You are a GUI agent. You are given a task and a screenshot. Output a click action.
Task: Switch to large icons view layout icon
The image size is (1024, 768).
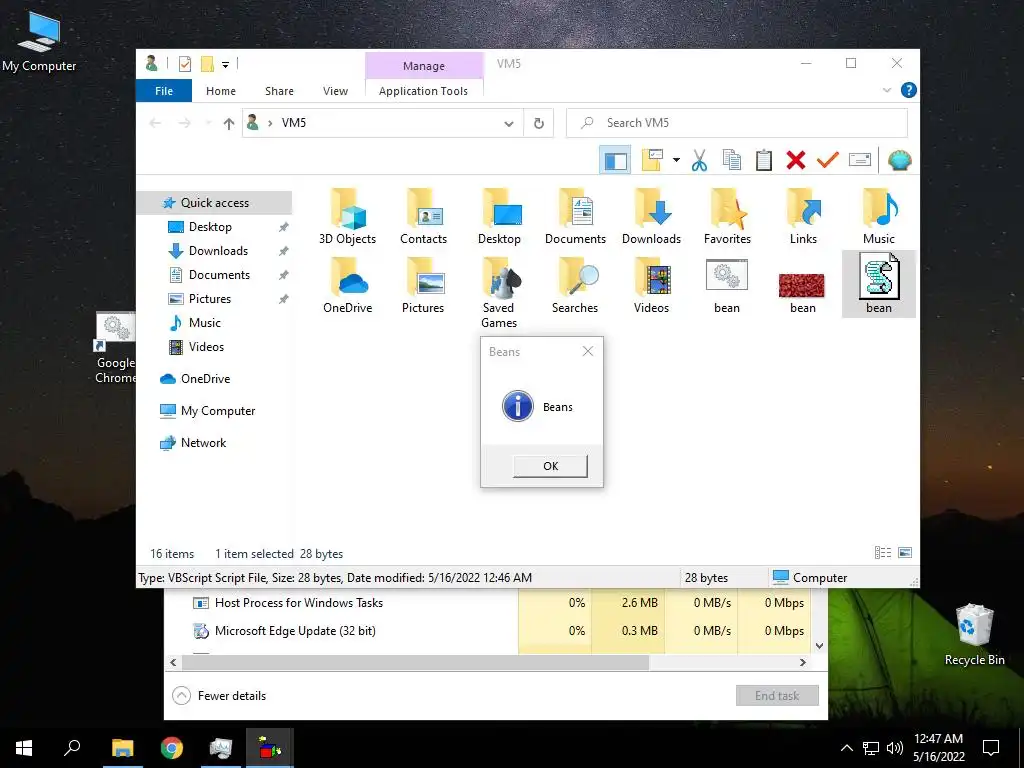click(x=905, y=553)
